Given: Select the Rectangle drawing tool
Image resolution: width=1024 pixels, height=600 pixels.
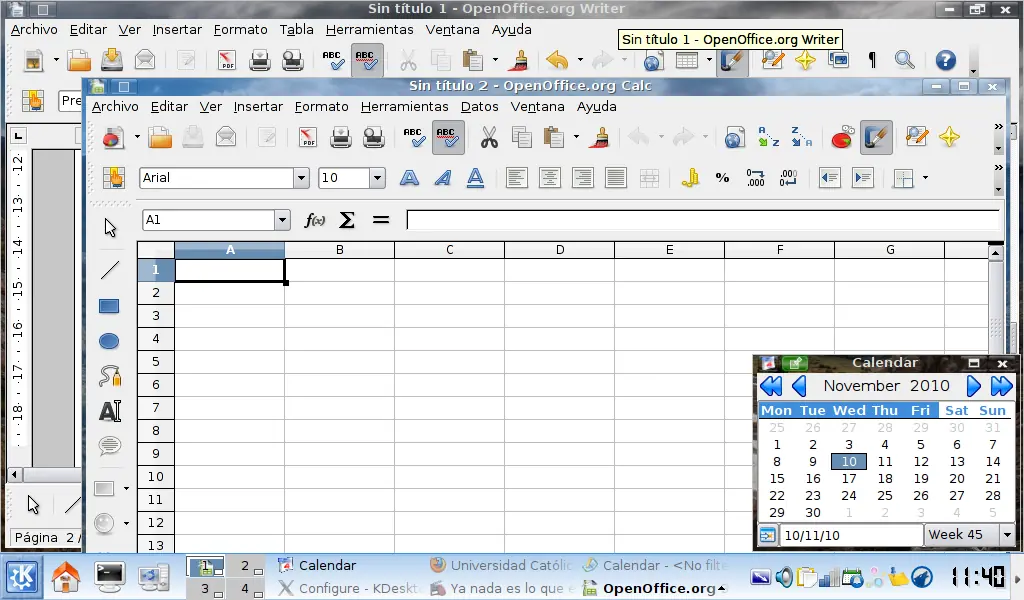Looking at the screenshot, I should pos(109,306).
